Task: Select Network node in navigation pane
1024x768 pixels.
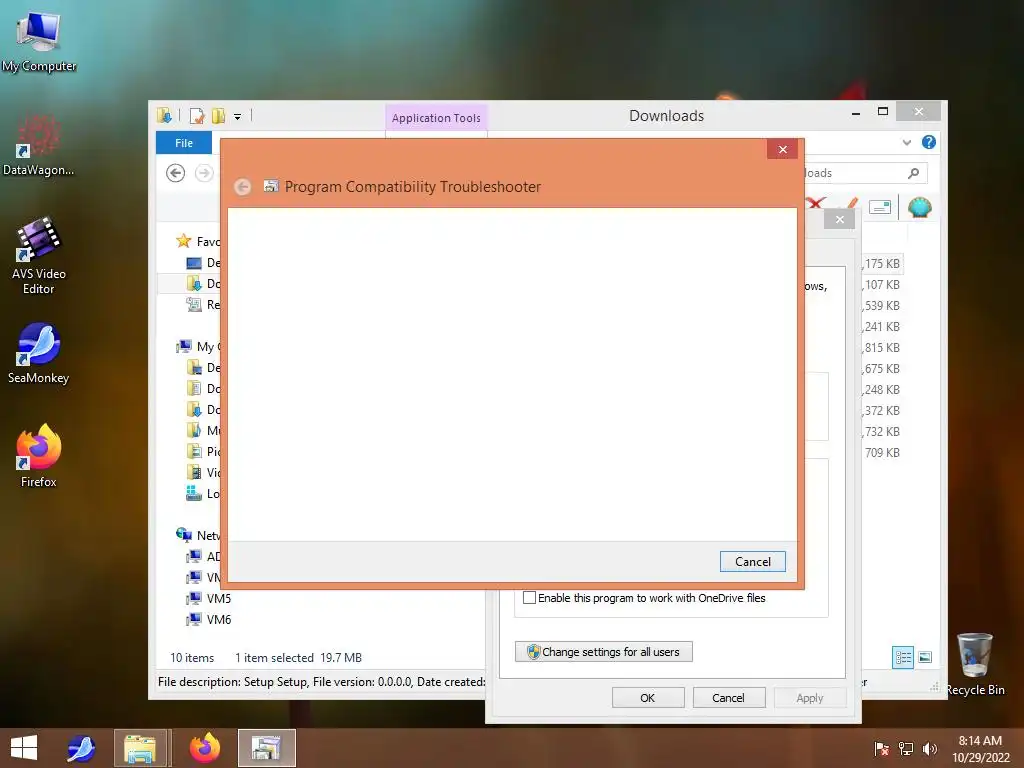Action: [199, 536]
